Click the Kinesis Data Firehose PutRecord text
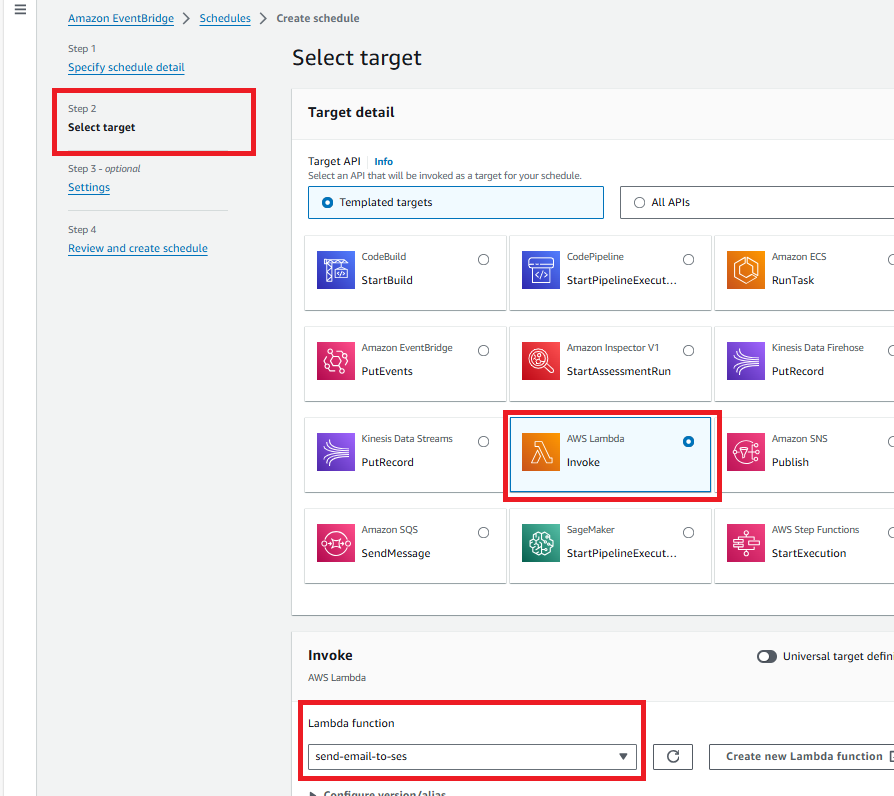Image resolution: width=894 pixels, height=796 pixels. tap(798, 371)
